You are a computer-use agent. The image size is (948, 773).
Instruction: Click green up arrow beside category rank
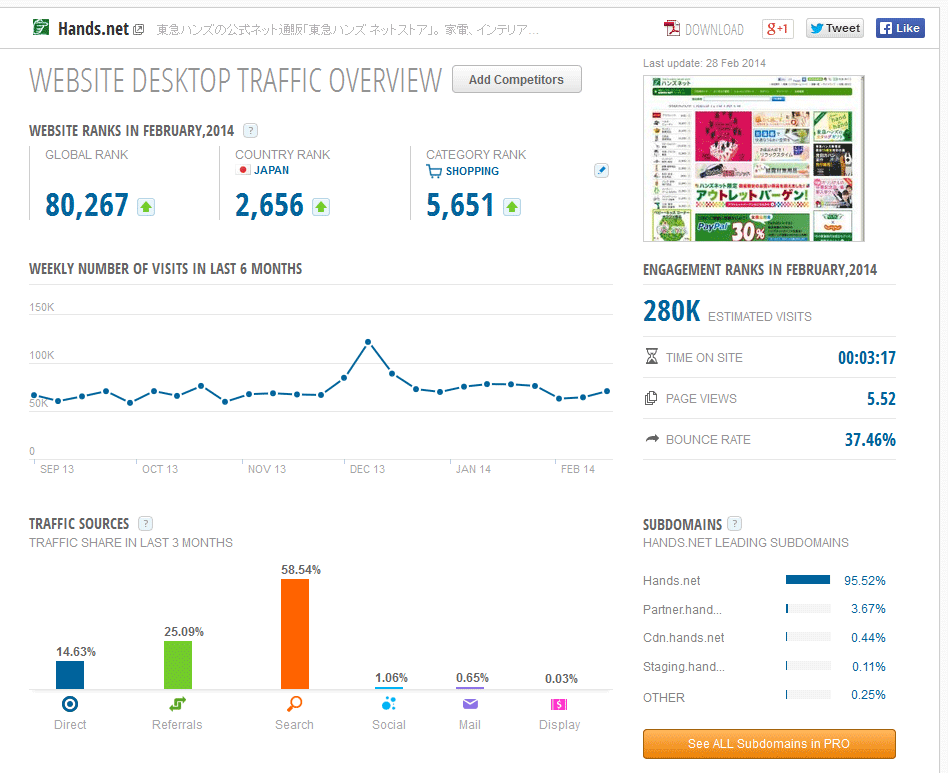pyautogui.click(x=512, y=207)
